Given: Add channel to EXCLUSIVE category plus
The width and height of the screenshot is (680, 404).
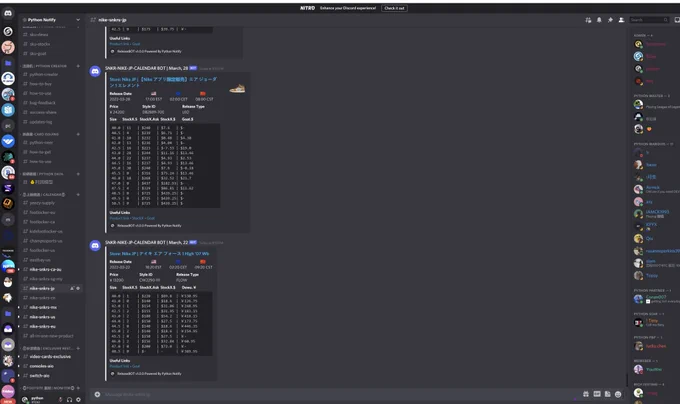Looking at the screenshot, I should tap(78, 349).
